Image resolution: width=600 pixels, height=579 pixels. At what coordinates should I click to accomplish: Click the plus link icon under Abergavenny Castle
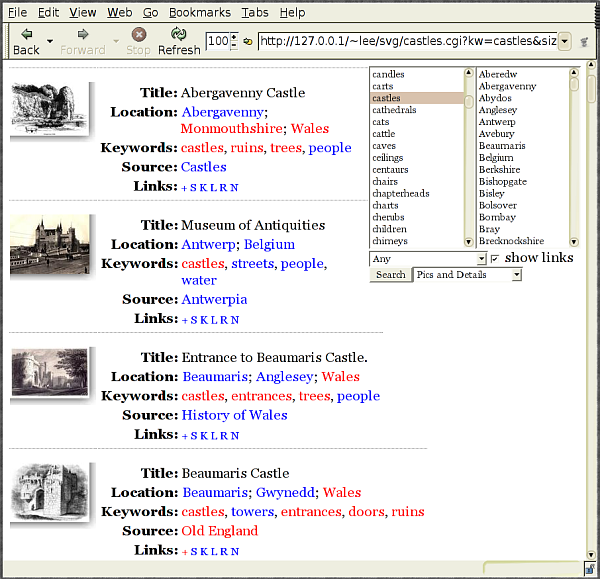184,187
